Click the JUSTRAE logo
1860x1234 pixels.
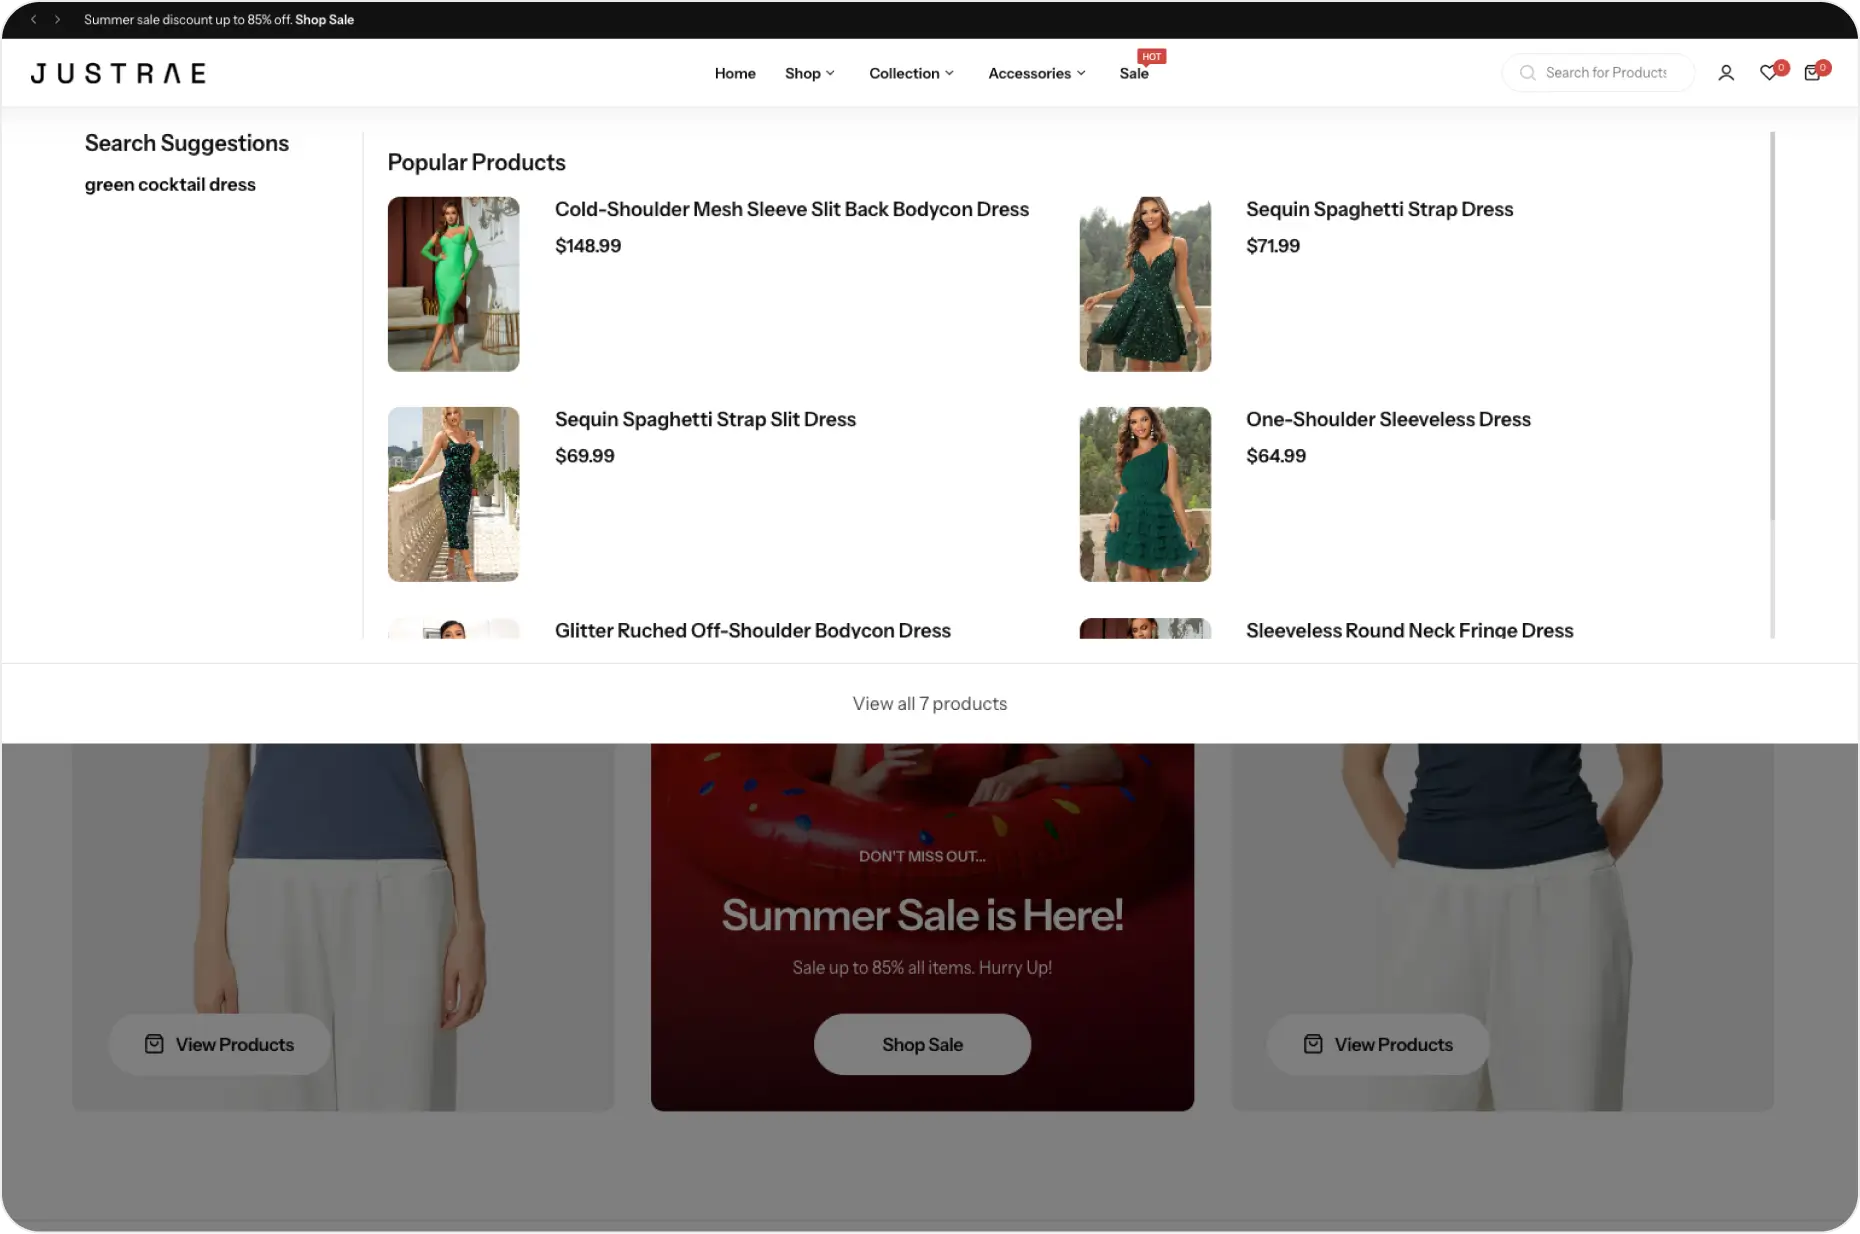pos(118,73)
